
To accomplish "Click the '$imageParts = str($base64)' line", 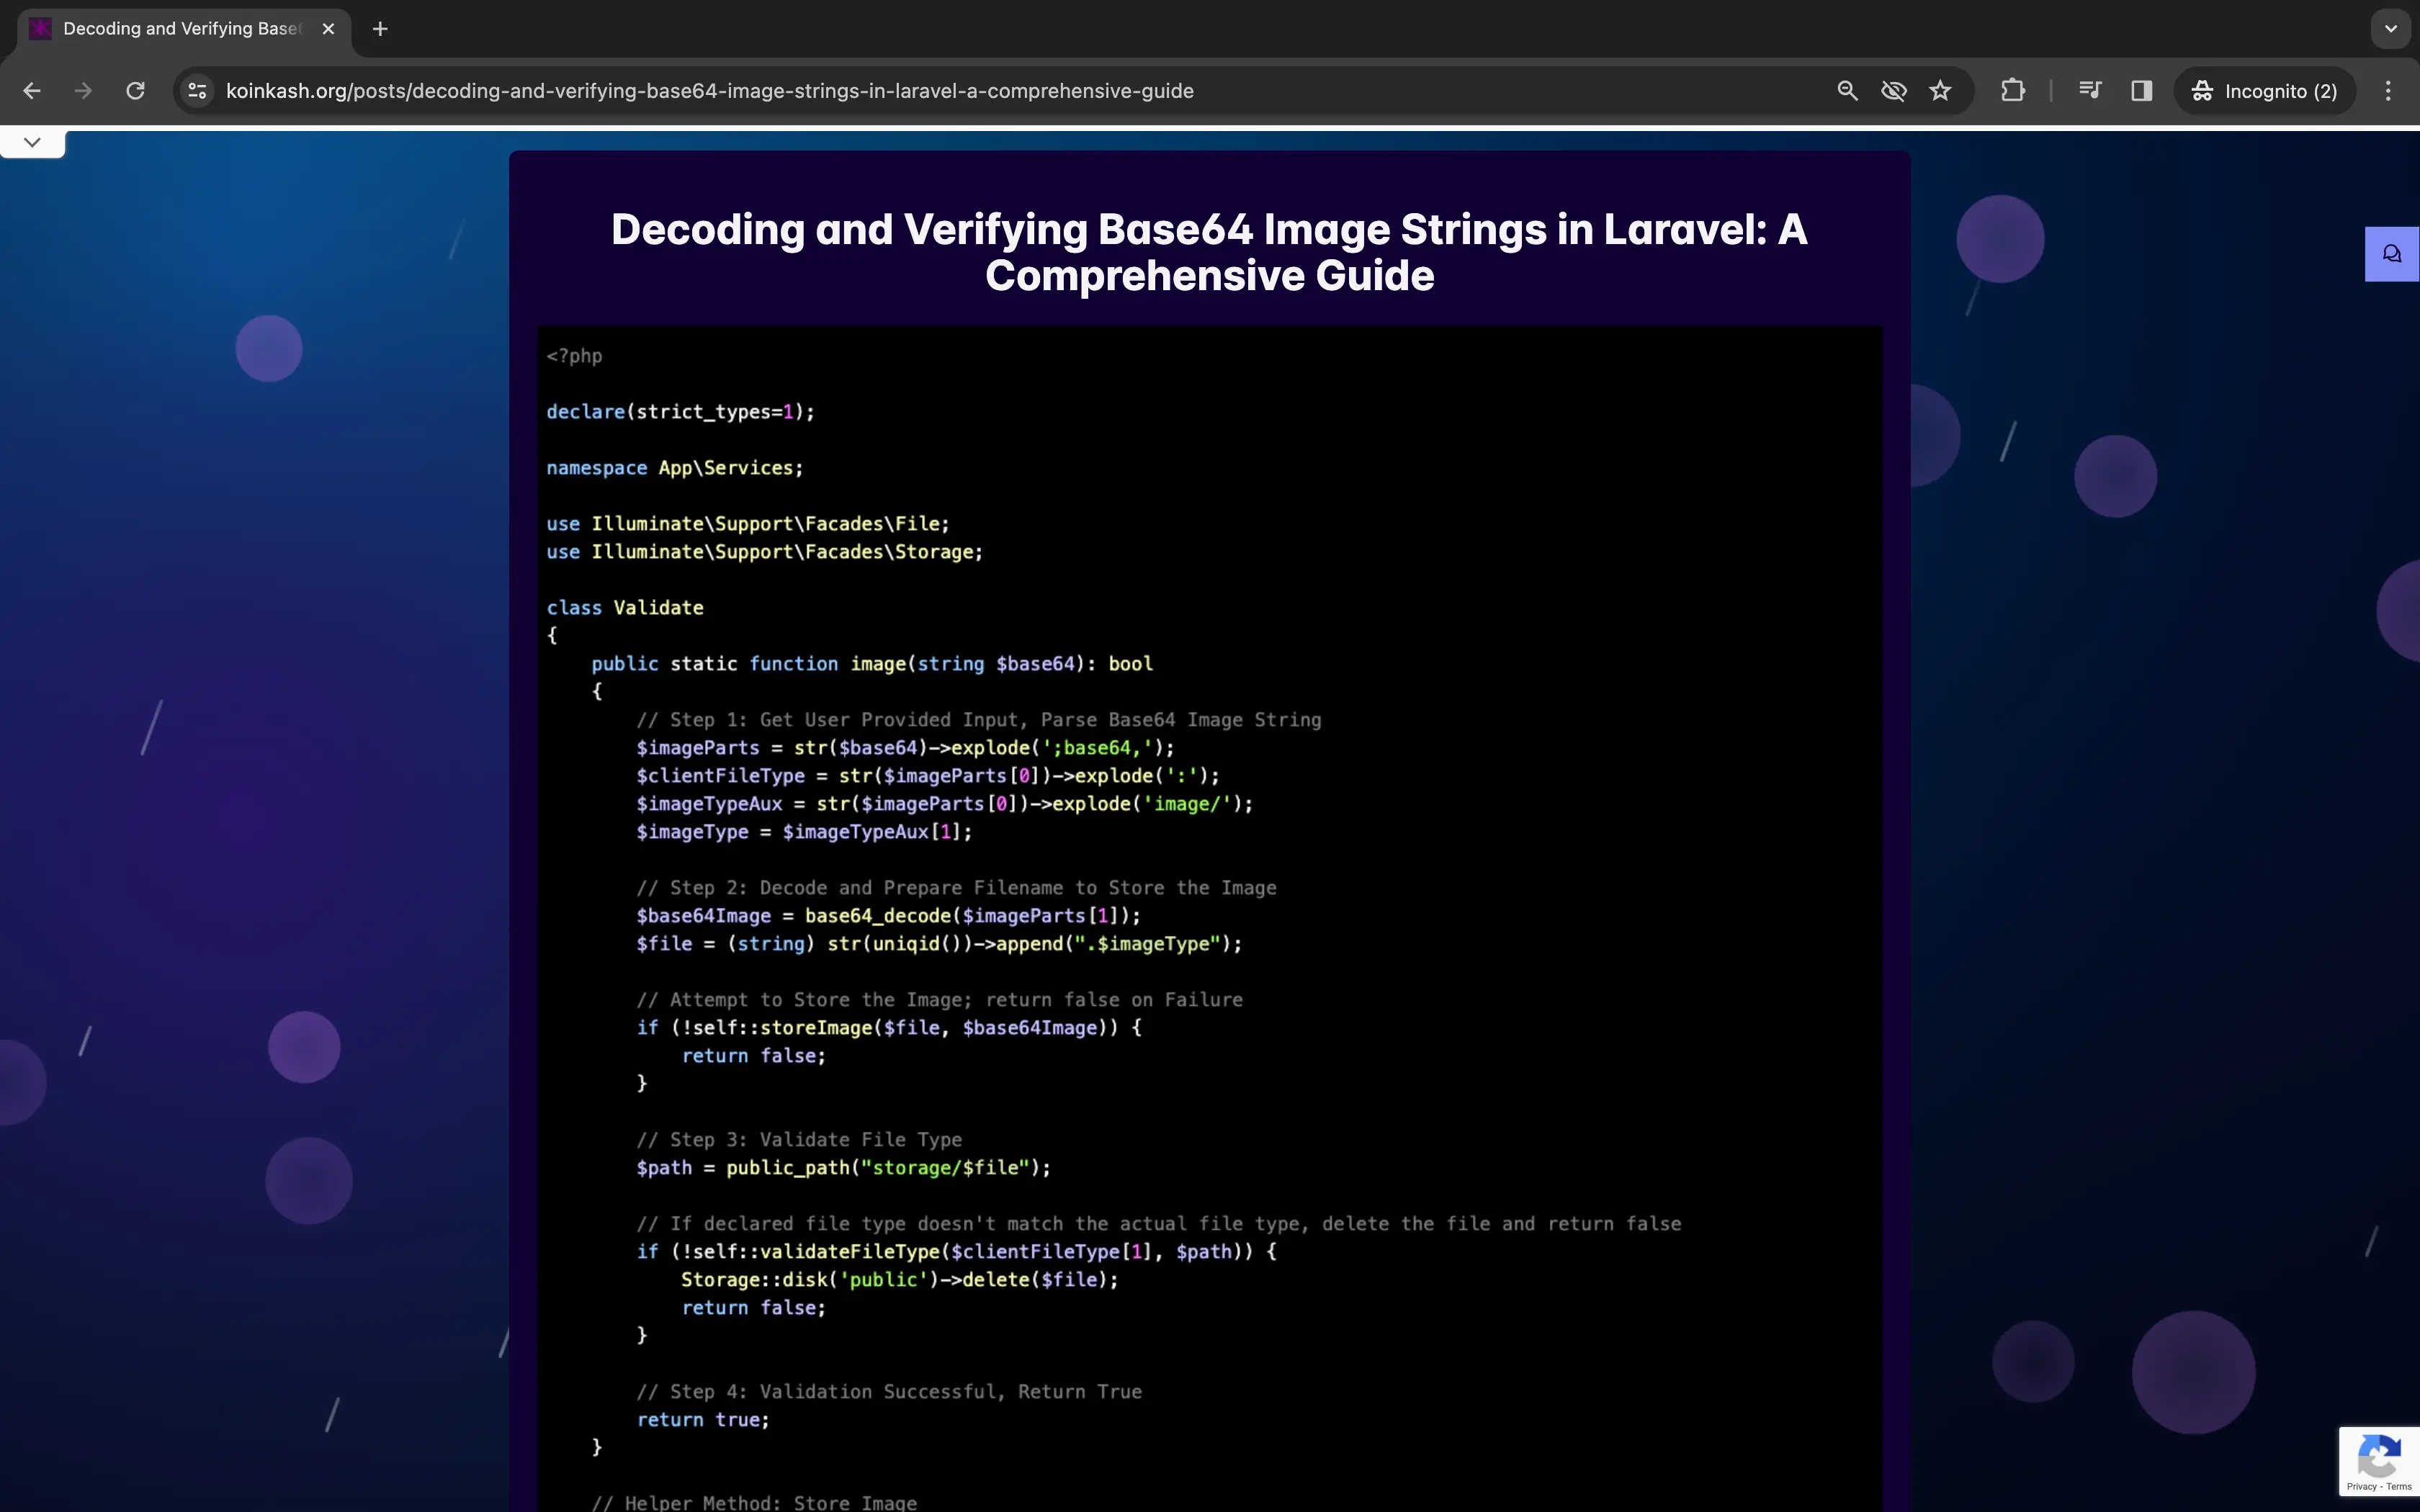I will pyautogui.click(x=906, y=748).
